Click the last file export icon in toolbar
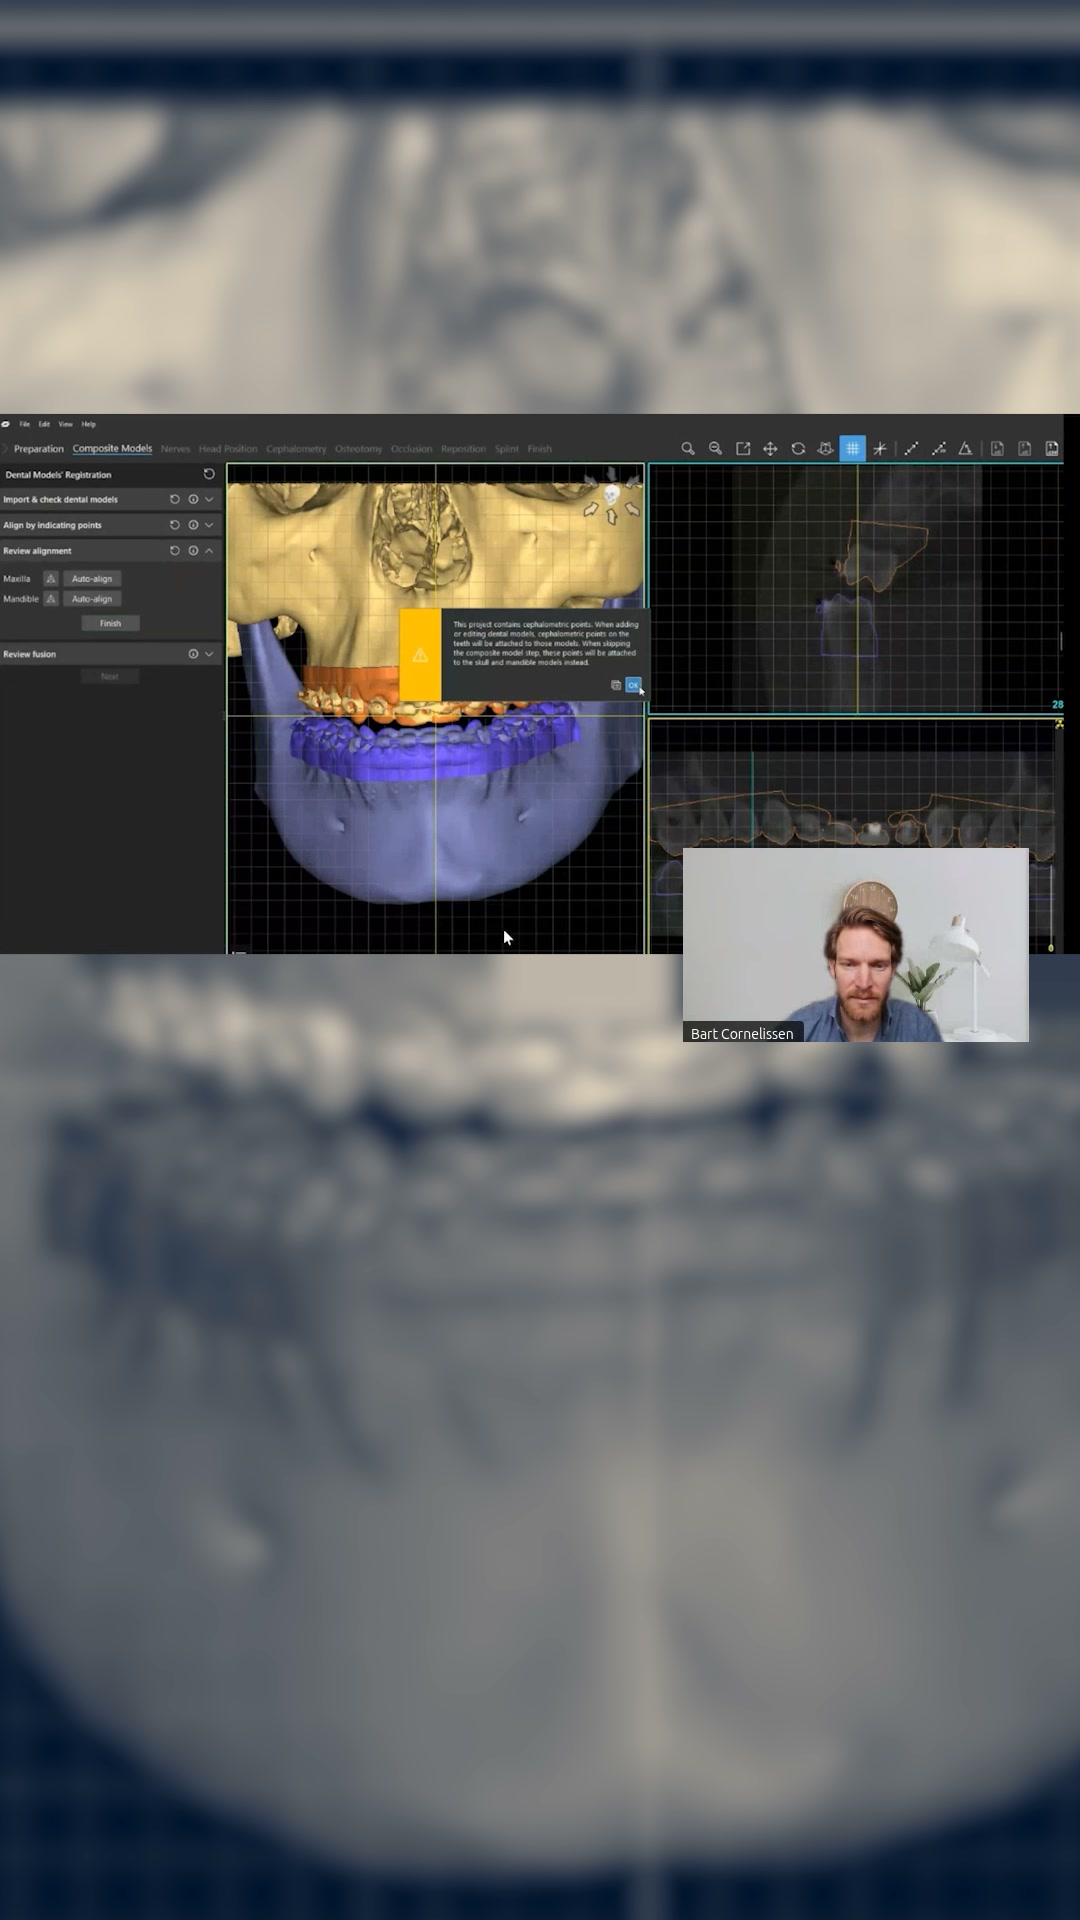Viewport: 1080px width, 1920px height. point(1052,449)
